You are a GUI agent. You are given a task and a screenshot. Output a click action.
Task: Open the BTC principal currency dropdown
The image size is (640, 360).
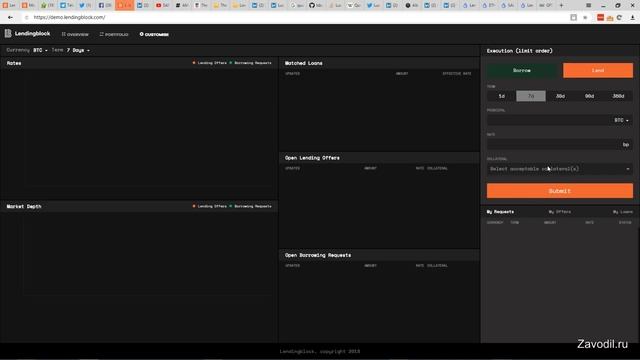pos(622,120)
